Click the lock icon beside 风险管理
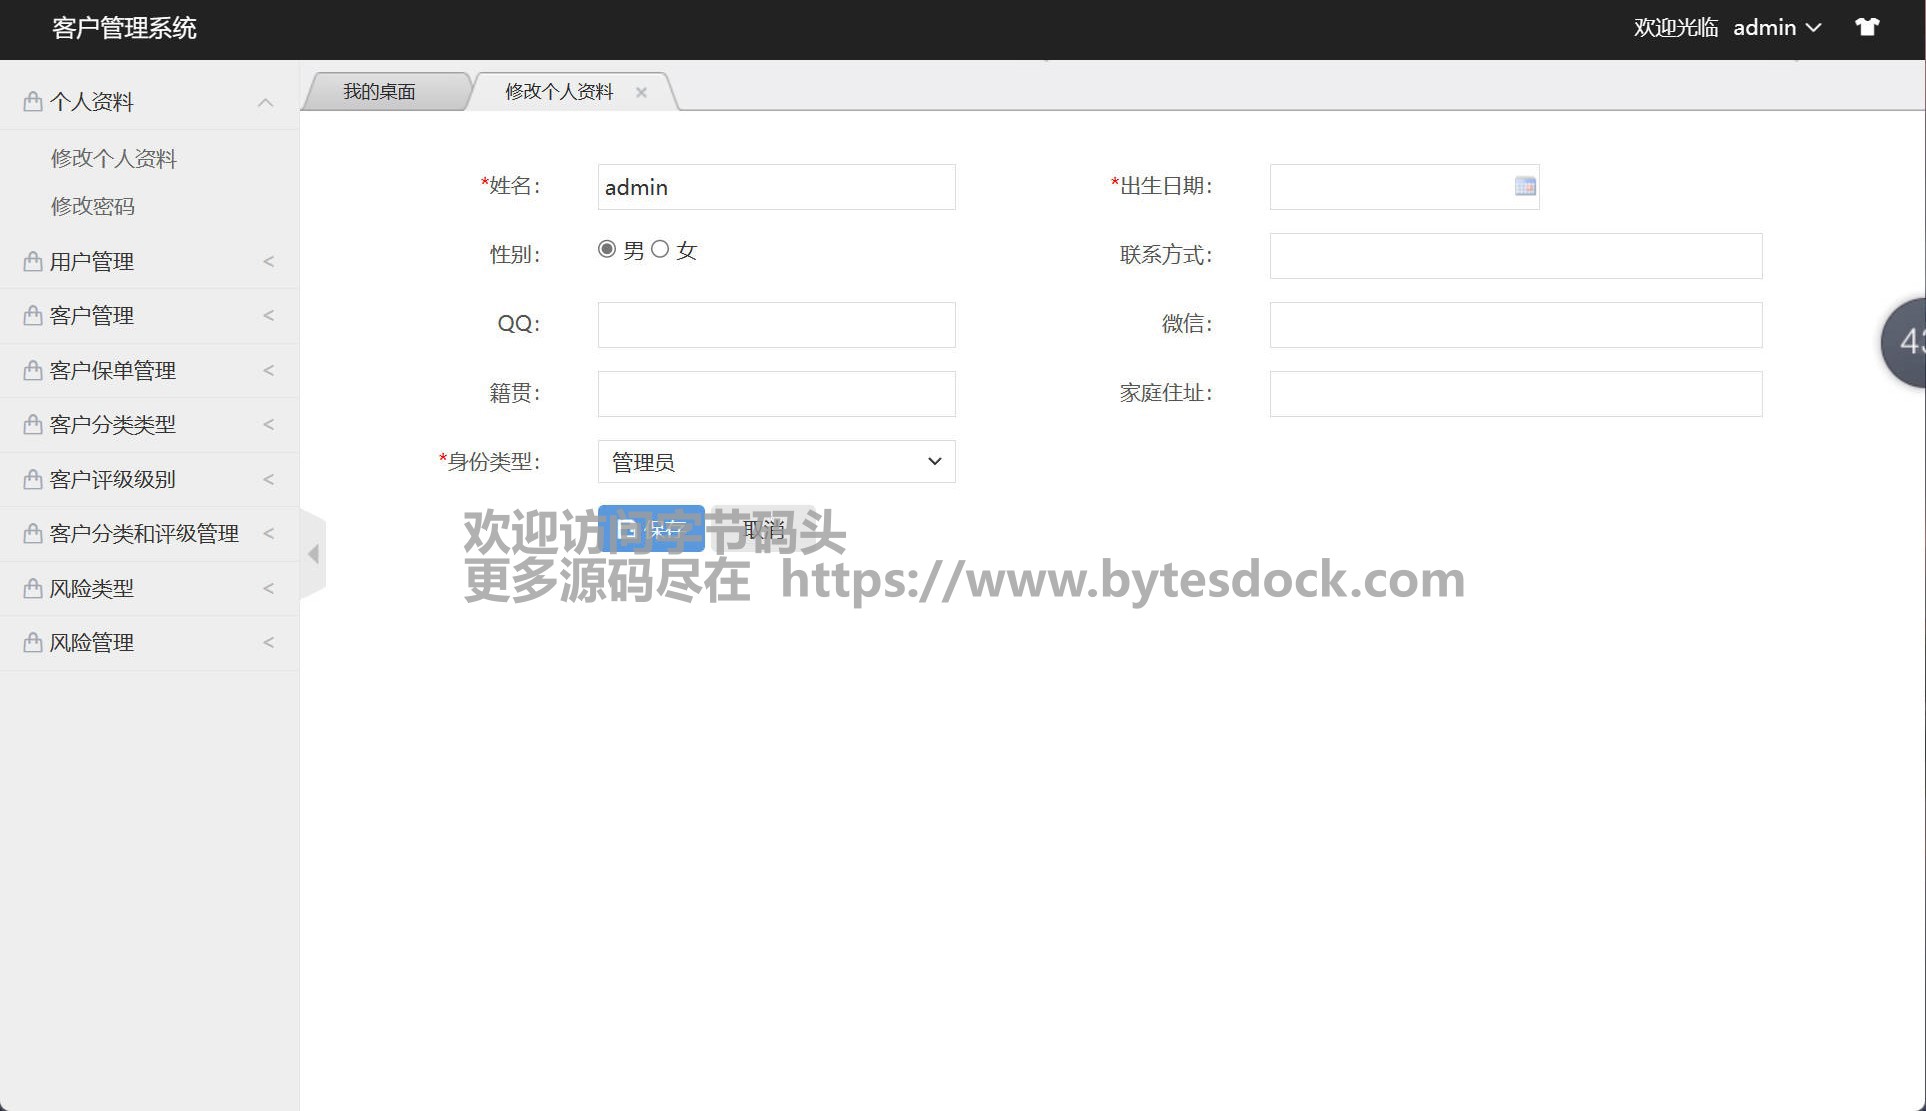The width and height of the screenshot is (1926, 1111). click(32, 642)
